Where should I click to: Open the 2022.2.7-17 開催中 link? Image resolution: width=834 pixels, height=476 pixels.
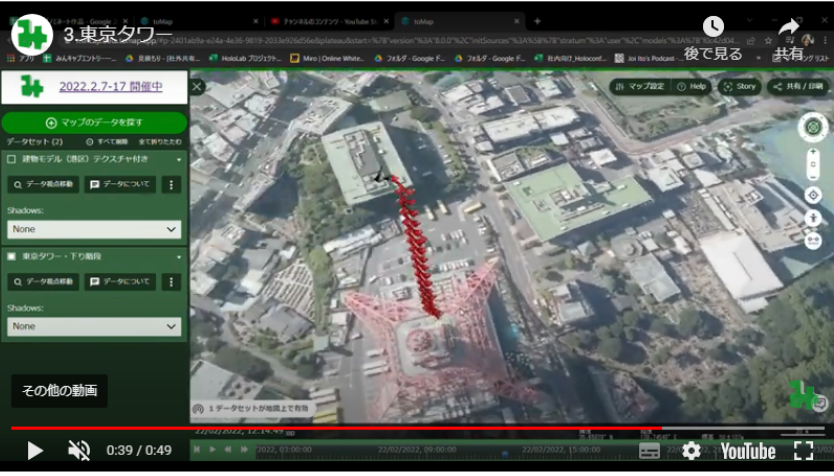tap(111, 87)
